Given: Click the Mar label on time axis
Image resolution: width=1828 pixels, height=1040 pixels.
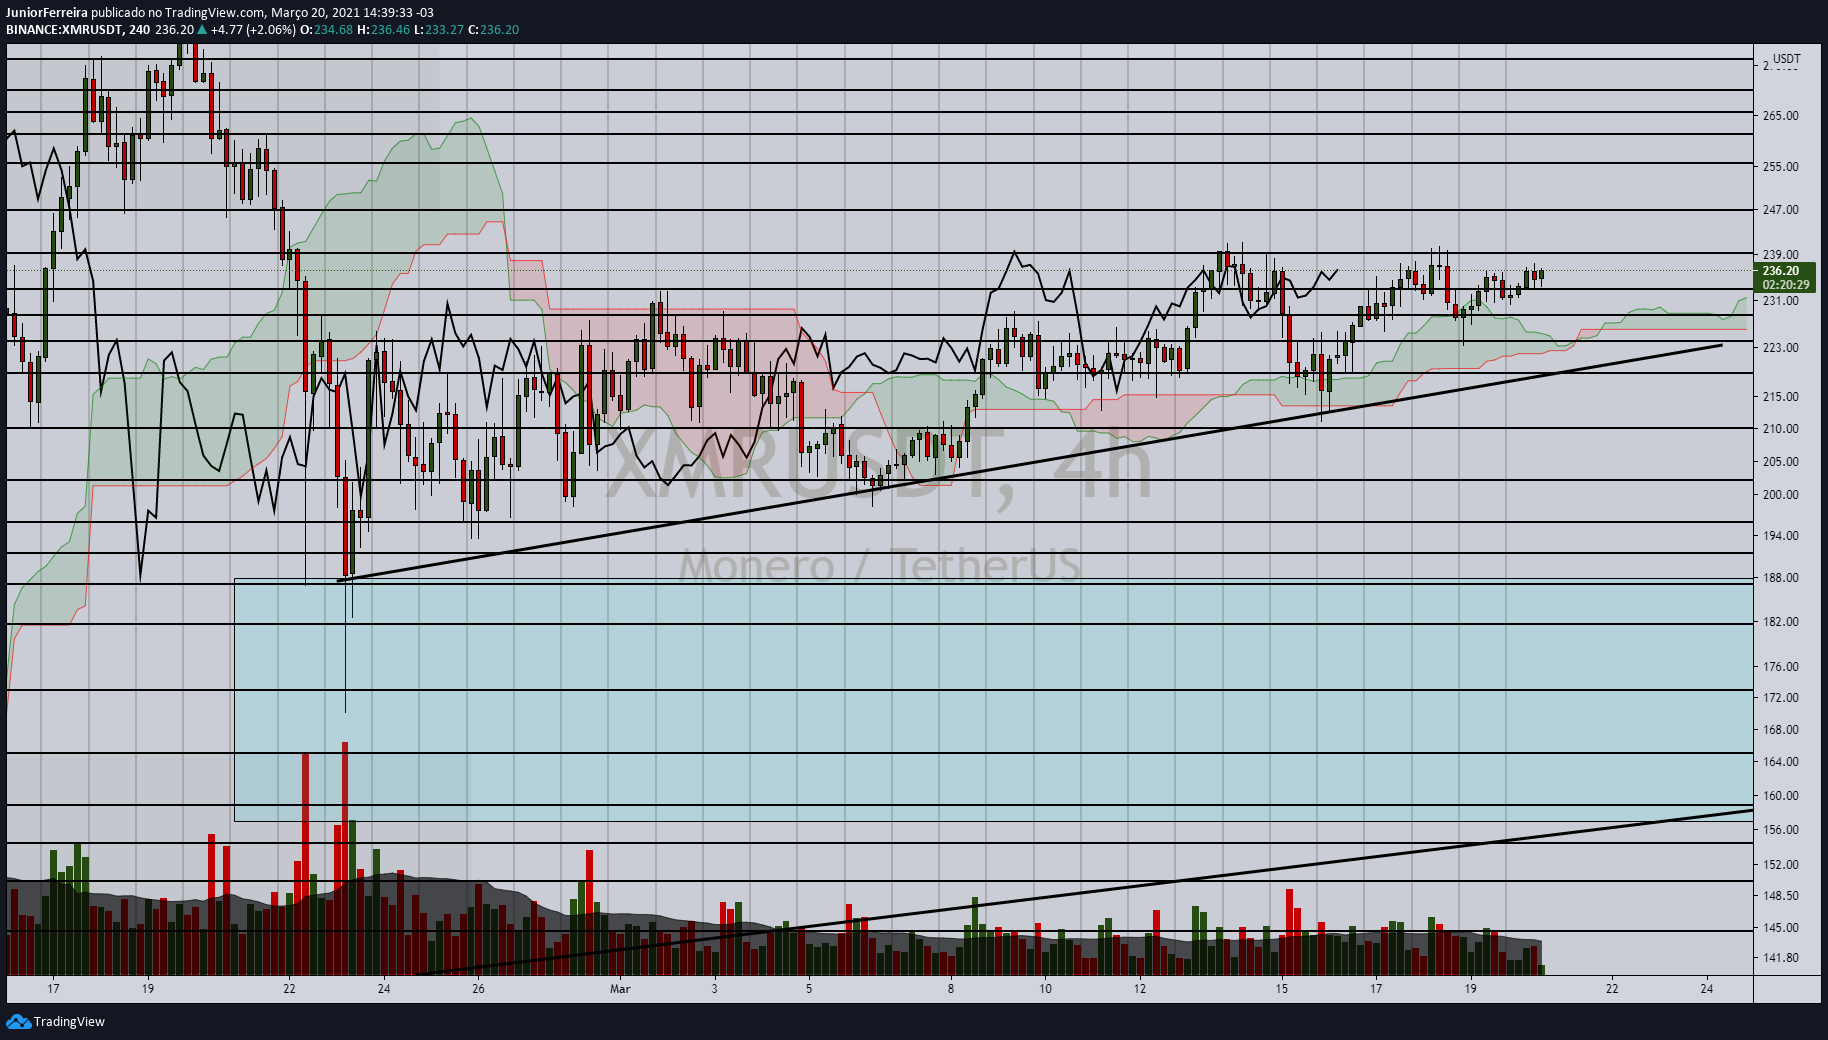Looking at the screenshot, I should click(620, 989).
